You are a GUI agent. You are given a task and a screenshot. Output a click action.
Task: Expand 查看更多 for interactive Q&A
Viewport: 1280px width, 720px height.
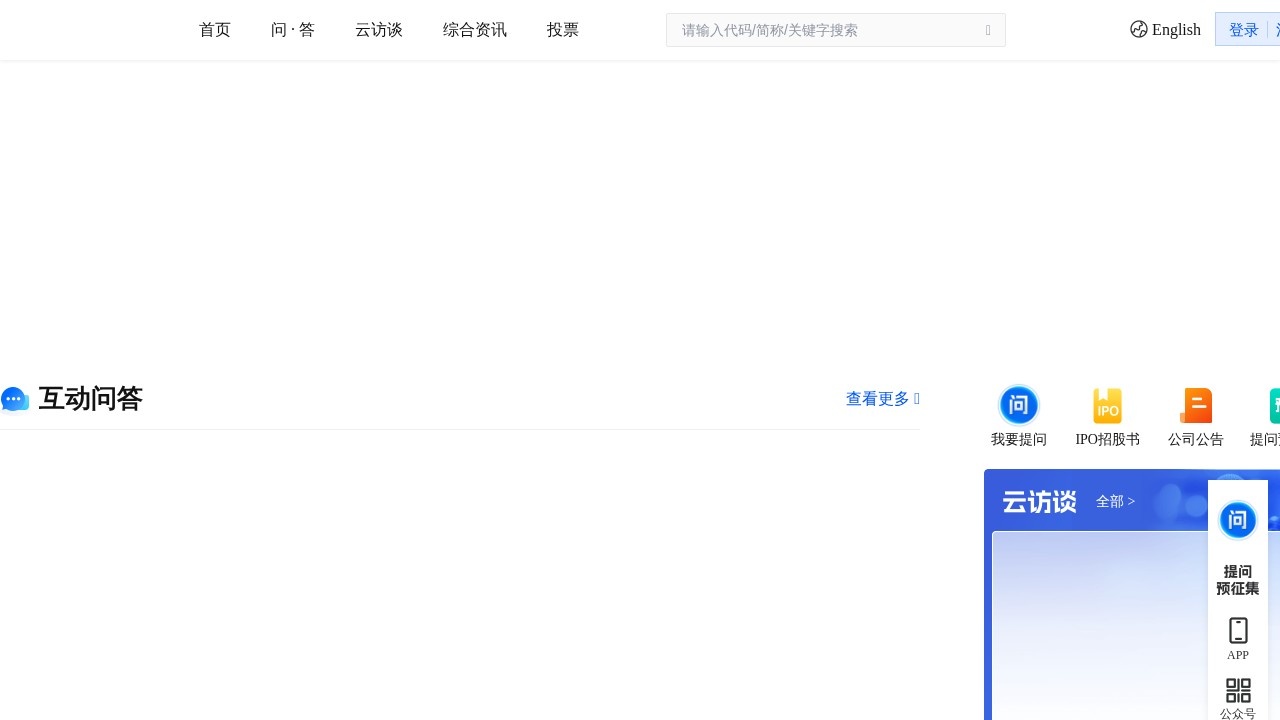pyautogui.click(x=877, y=398)
